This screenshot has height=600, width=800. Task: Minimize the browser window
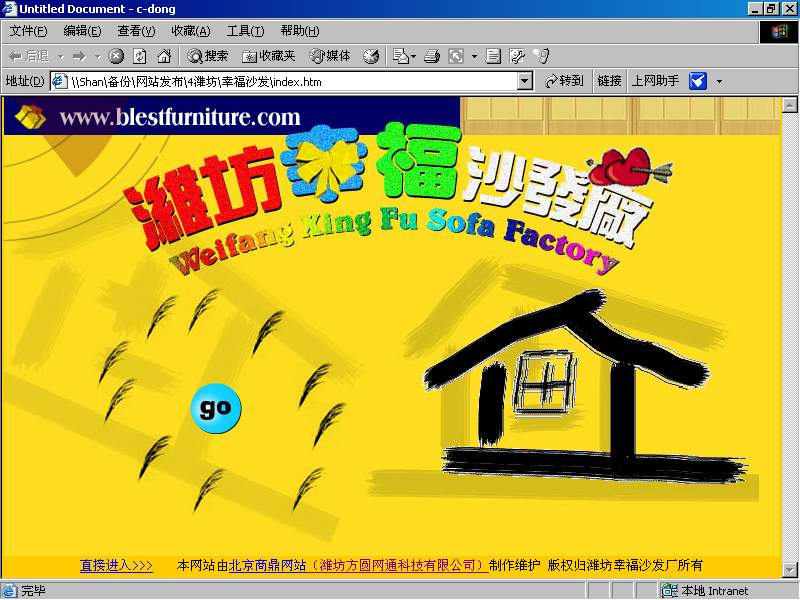[756, 9]
